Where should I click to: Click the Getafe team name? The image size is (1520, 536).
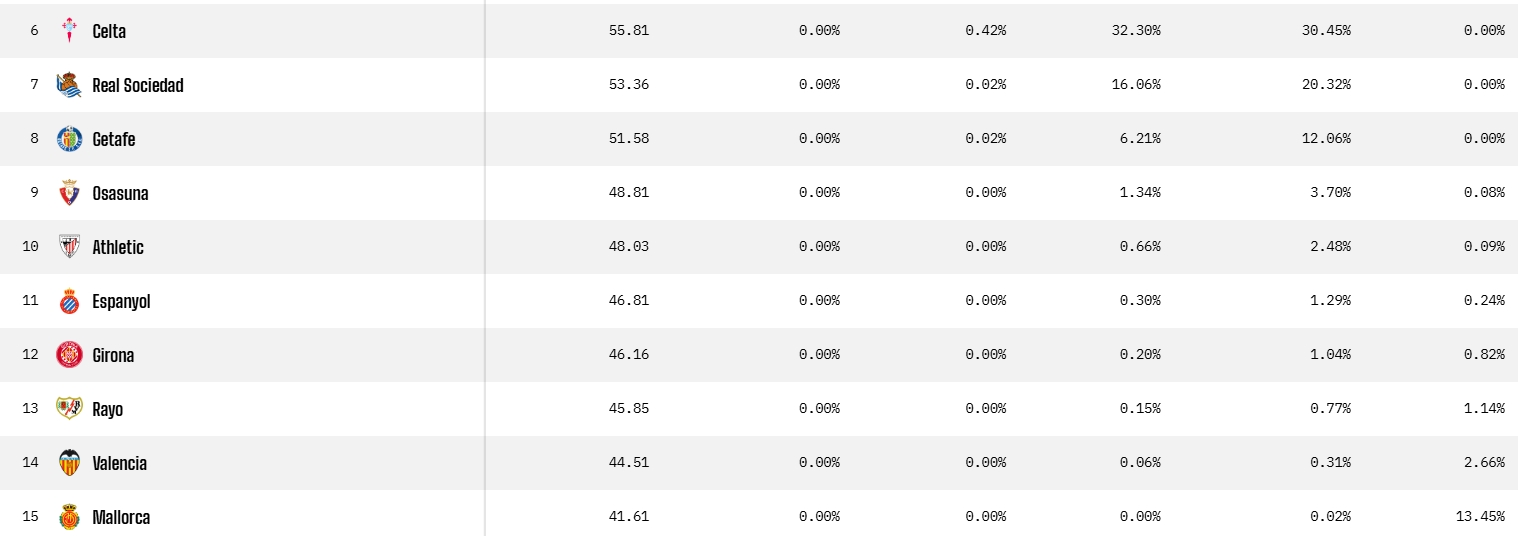point(114,139)
